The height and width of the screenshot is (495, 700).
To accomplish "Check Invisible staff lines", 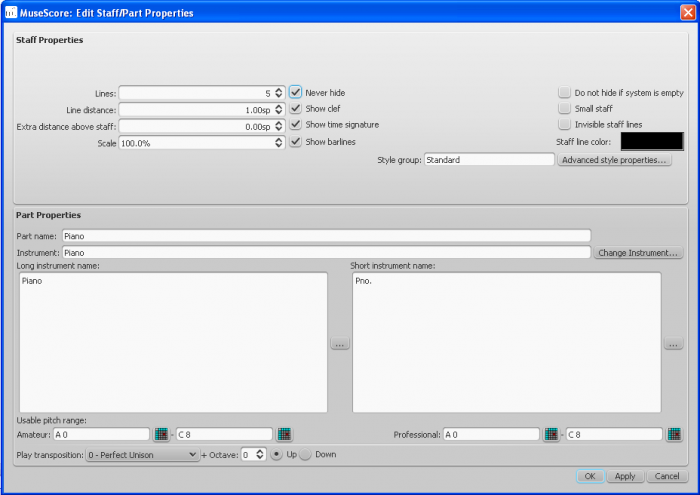I will [x=564, y=125].
